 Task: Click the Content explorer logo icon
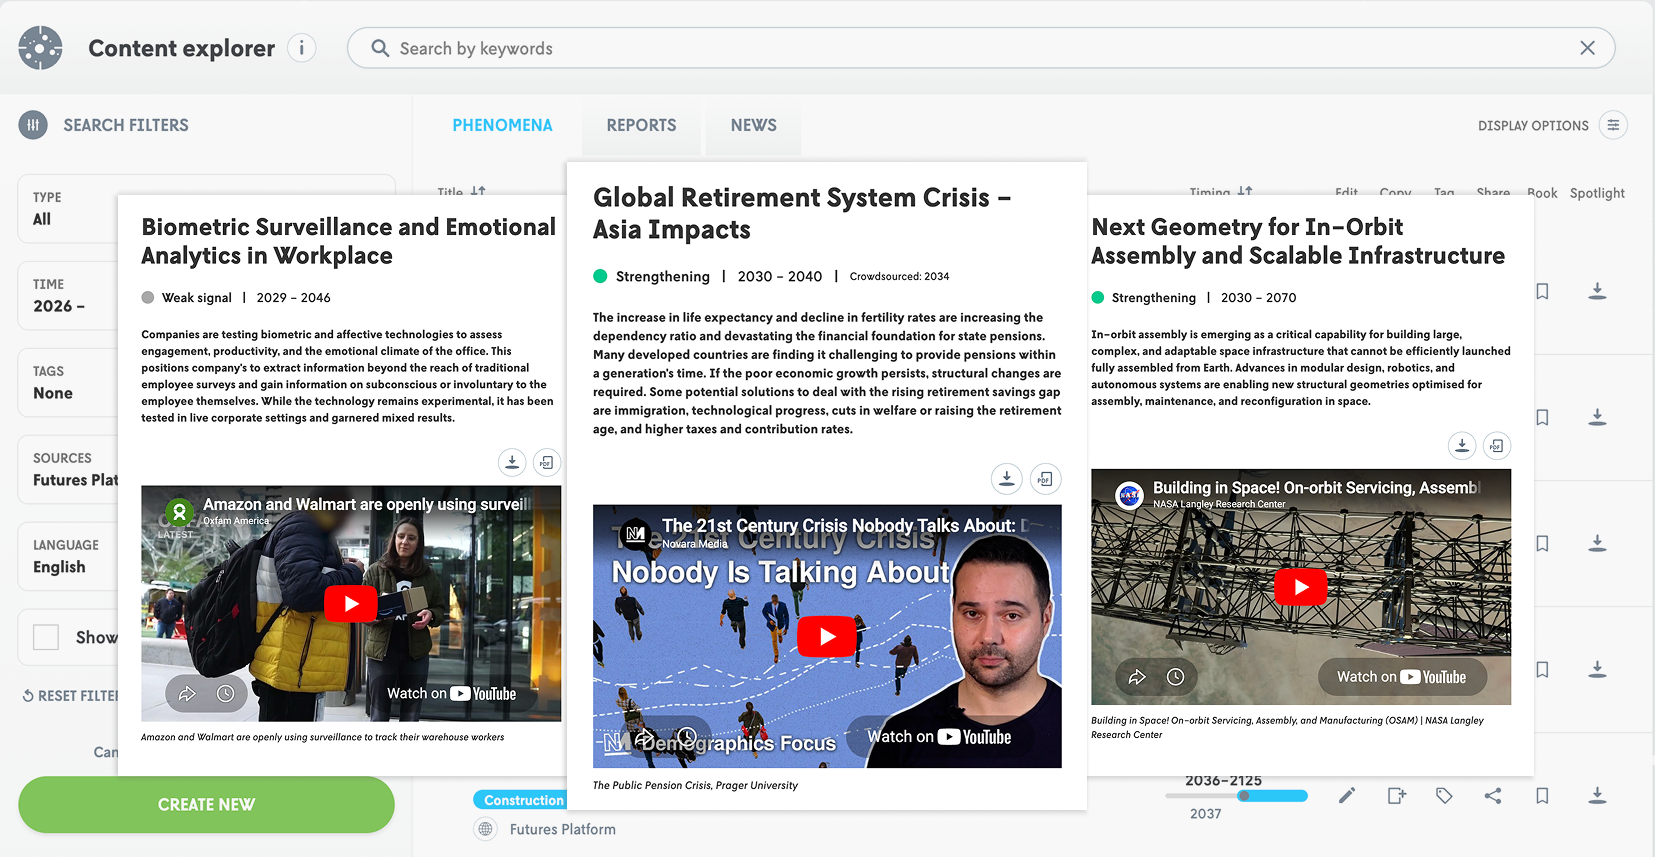(x=40, y=48)
